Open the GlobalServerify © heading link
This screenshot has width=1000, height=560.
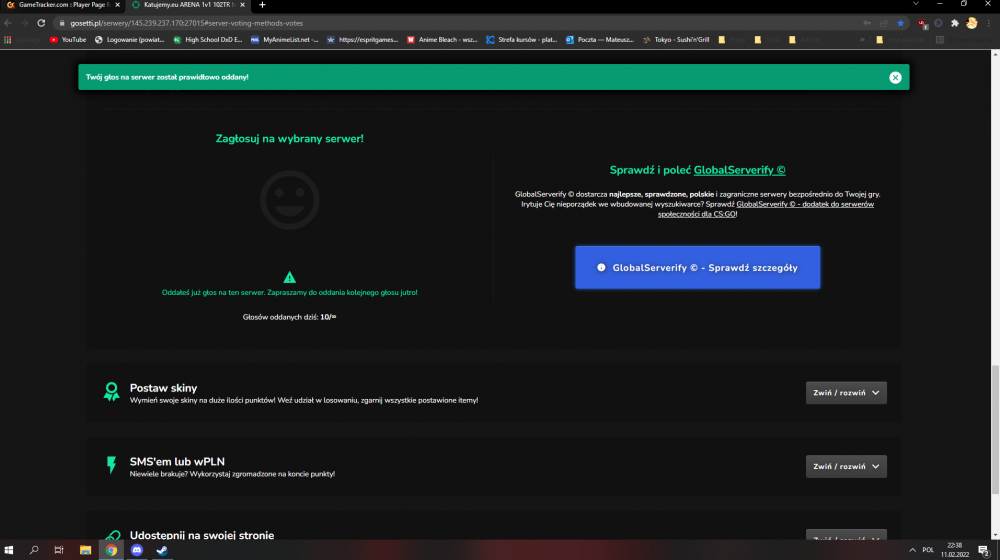click(739, 170)
